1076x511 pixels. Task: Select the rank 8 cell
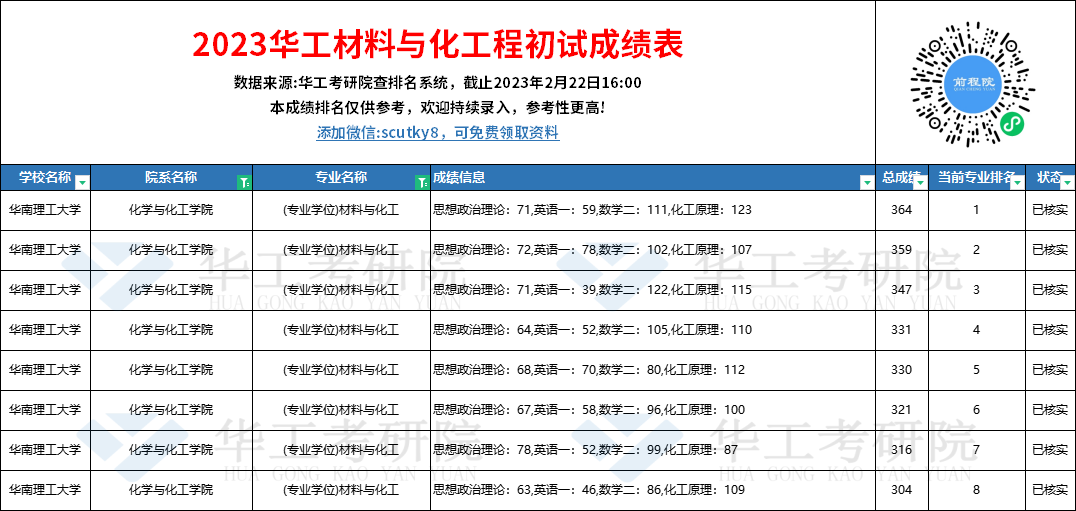coord(976,490)
